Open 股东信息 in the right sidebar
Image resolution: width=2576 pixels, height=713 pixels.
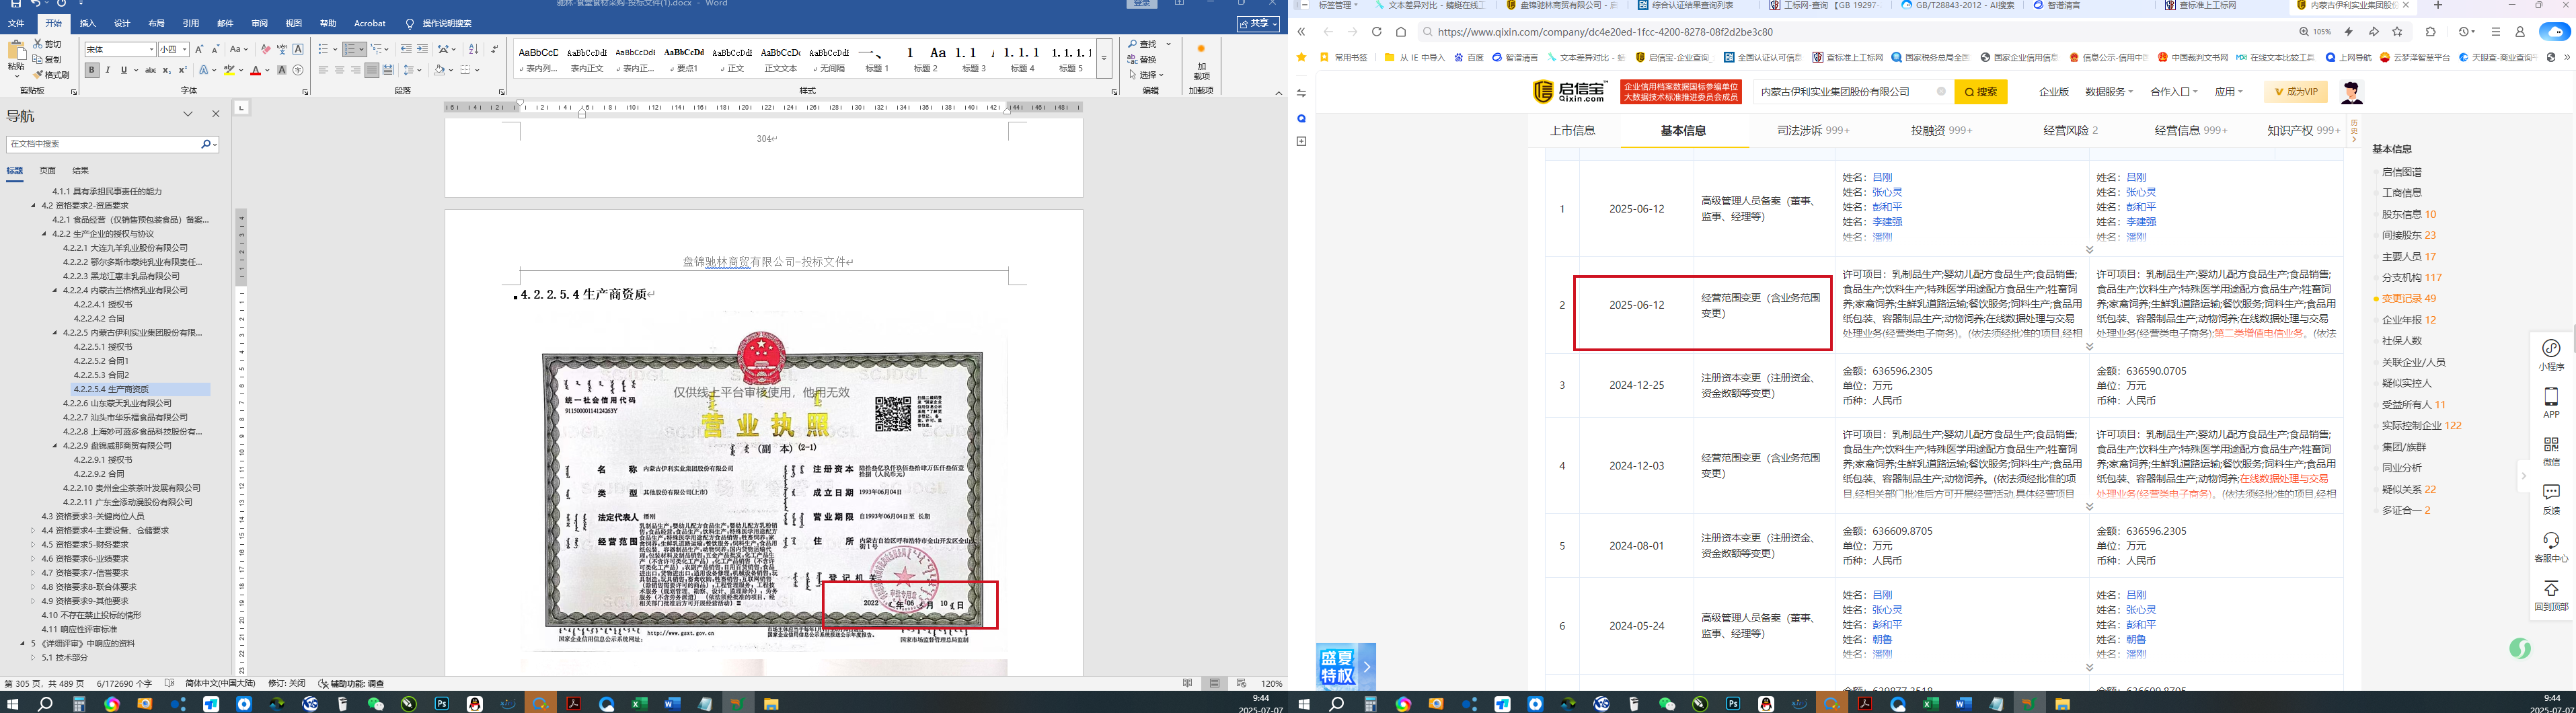coord(2408,214)
